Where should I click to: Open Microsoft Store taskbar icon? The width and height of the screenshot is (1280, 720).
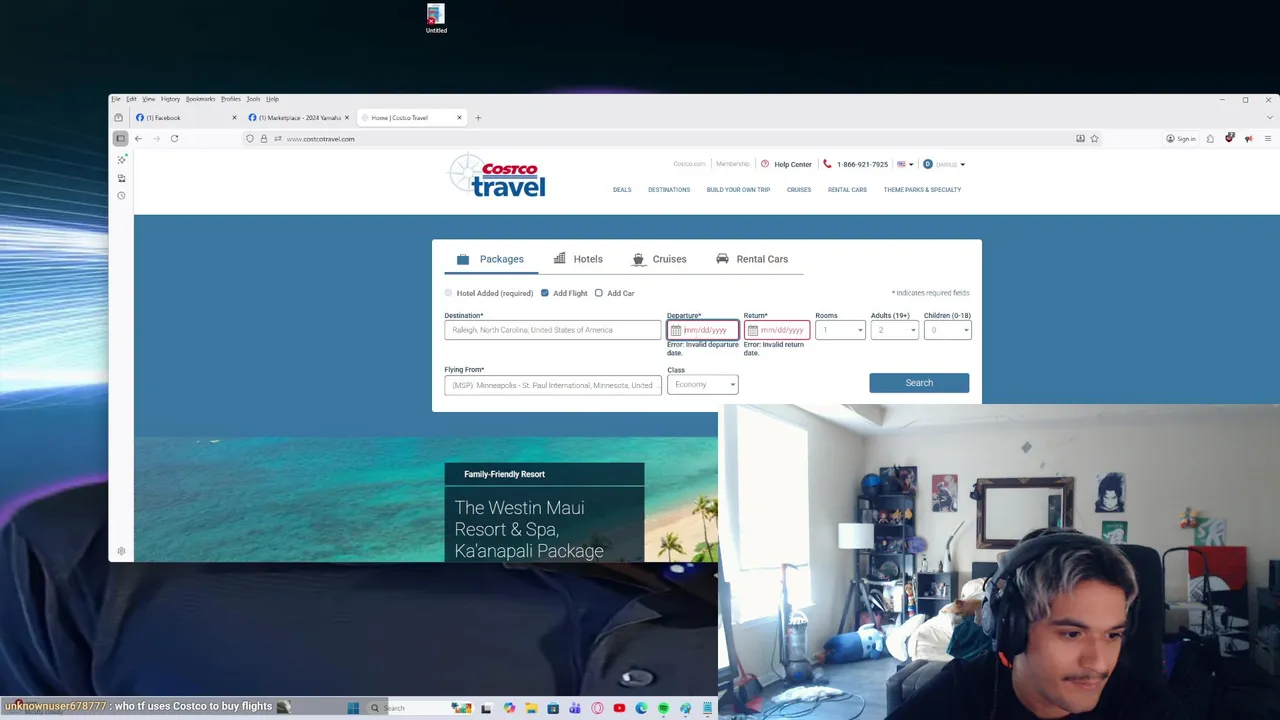pos(553,708)
